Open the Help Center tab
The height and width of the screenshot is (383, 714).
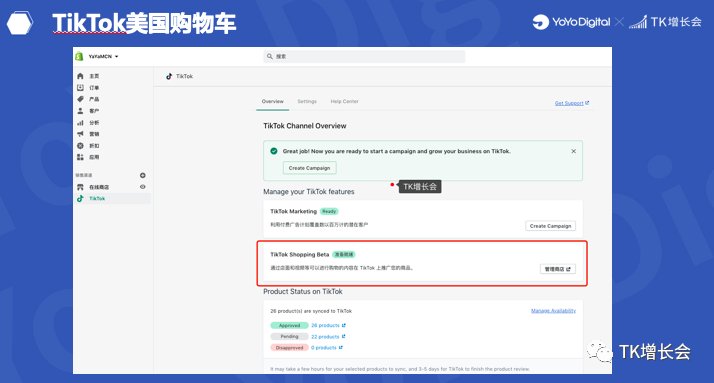point(344,102)
